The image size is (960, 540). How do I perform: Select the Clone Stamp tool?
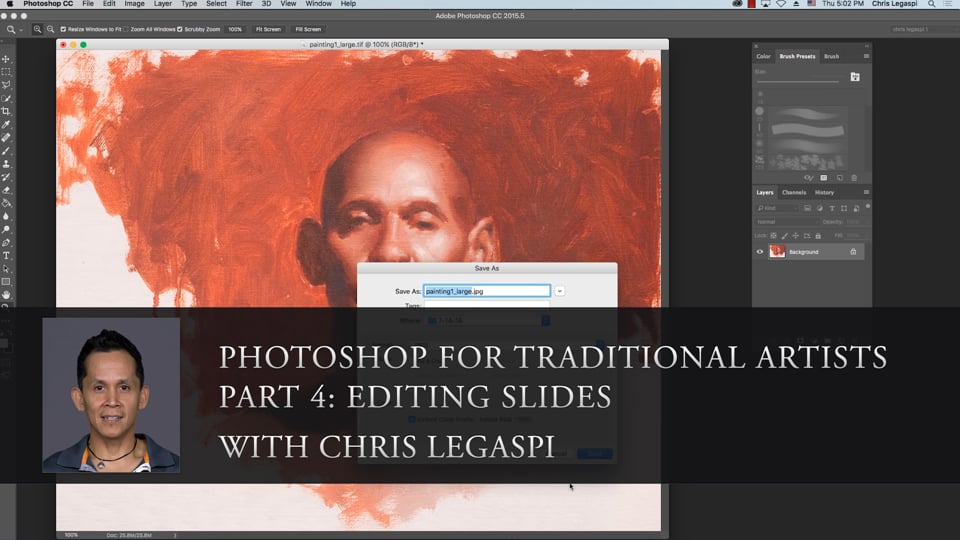pyautogui.click(x=6, y=164)
